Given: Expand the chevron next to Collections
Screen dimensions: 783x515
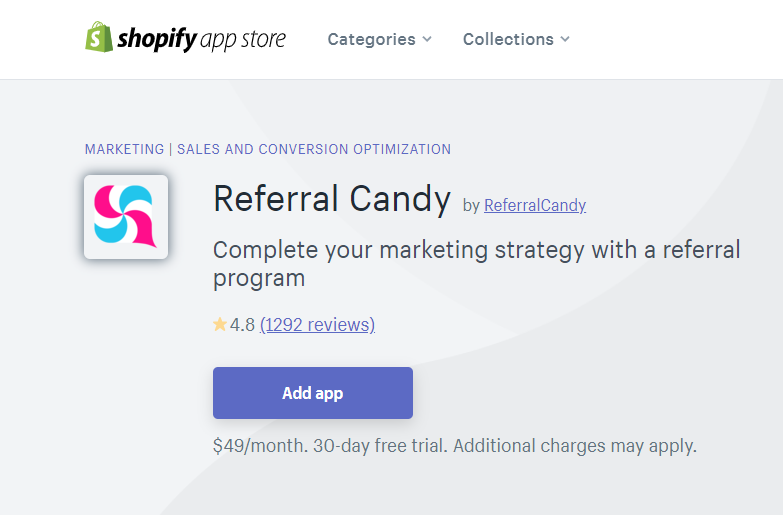Looking at the screenshot, I should (x=565, y=39).
